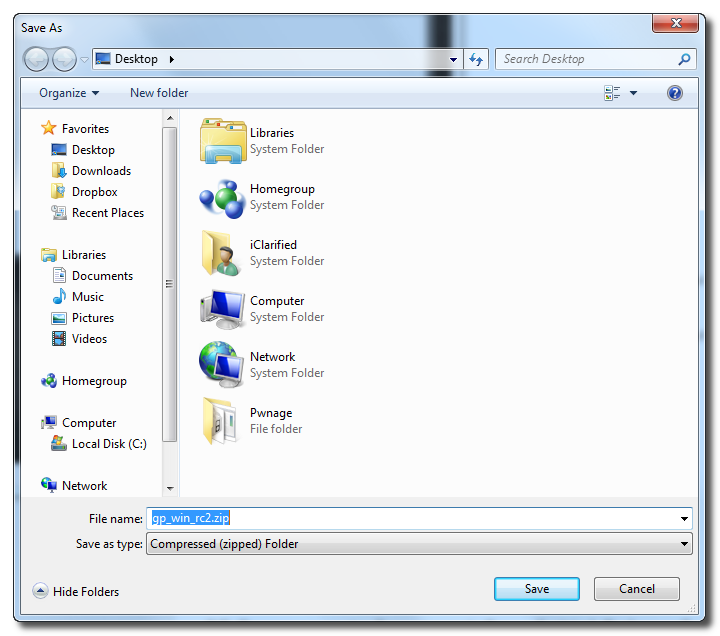Select Computer in the navigation pane
Screen dimensions: 720x636
click(x=89, y=423)
